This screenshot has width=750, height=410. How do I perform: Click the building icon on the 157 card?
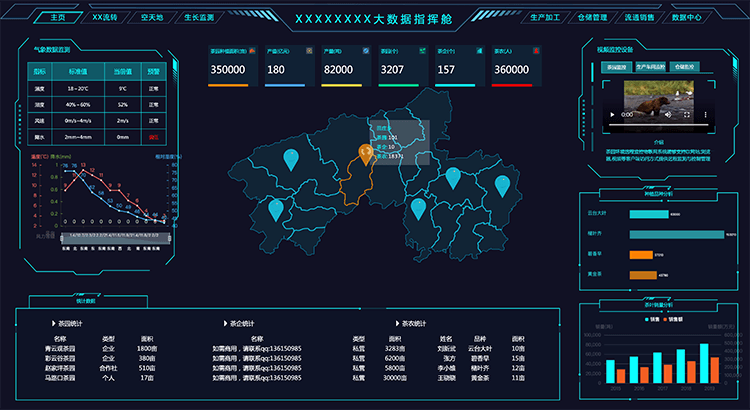(479, 51)
